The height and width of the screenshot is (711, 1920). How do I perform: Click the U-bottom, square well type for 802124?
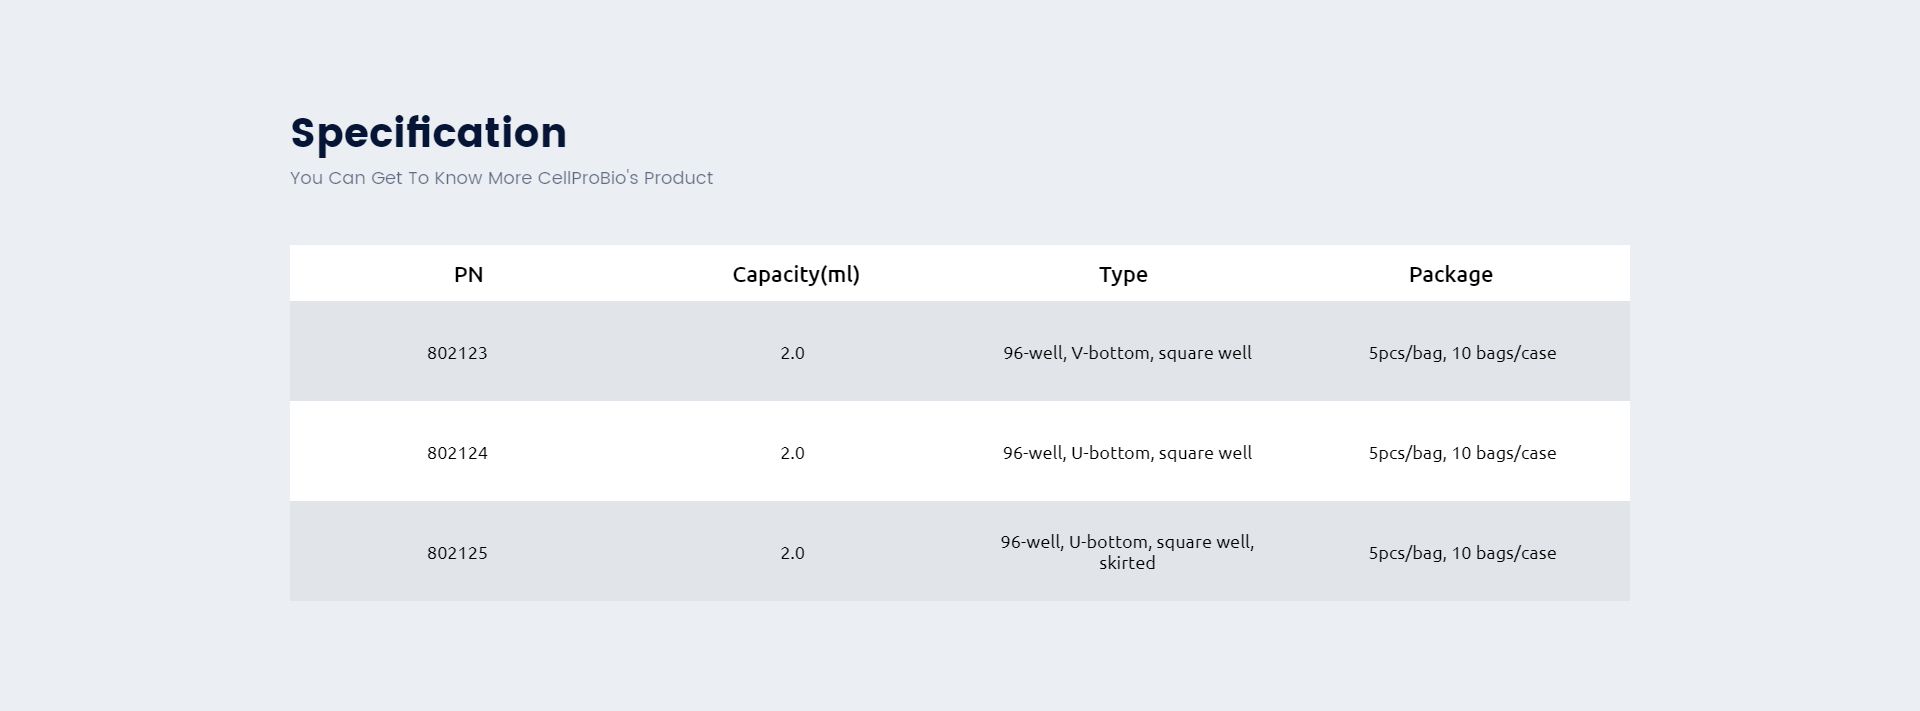point(1127,453)
